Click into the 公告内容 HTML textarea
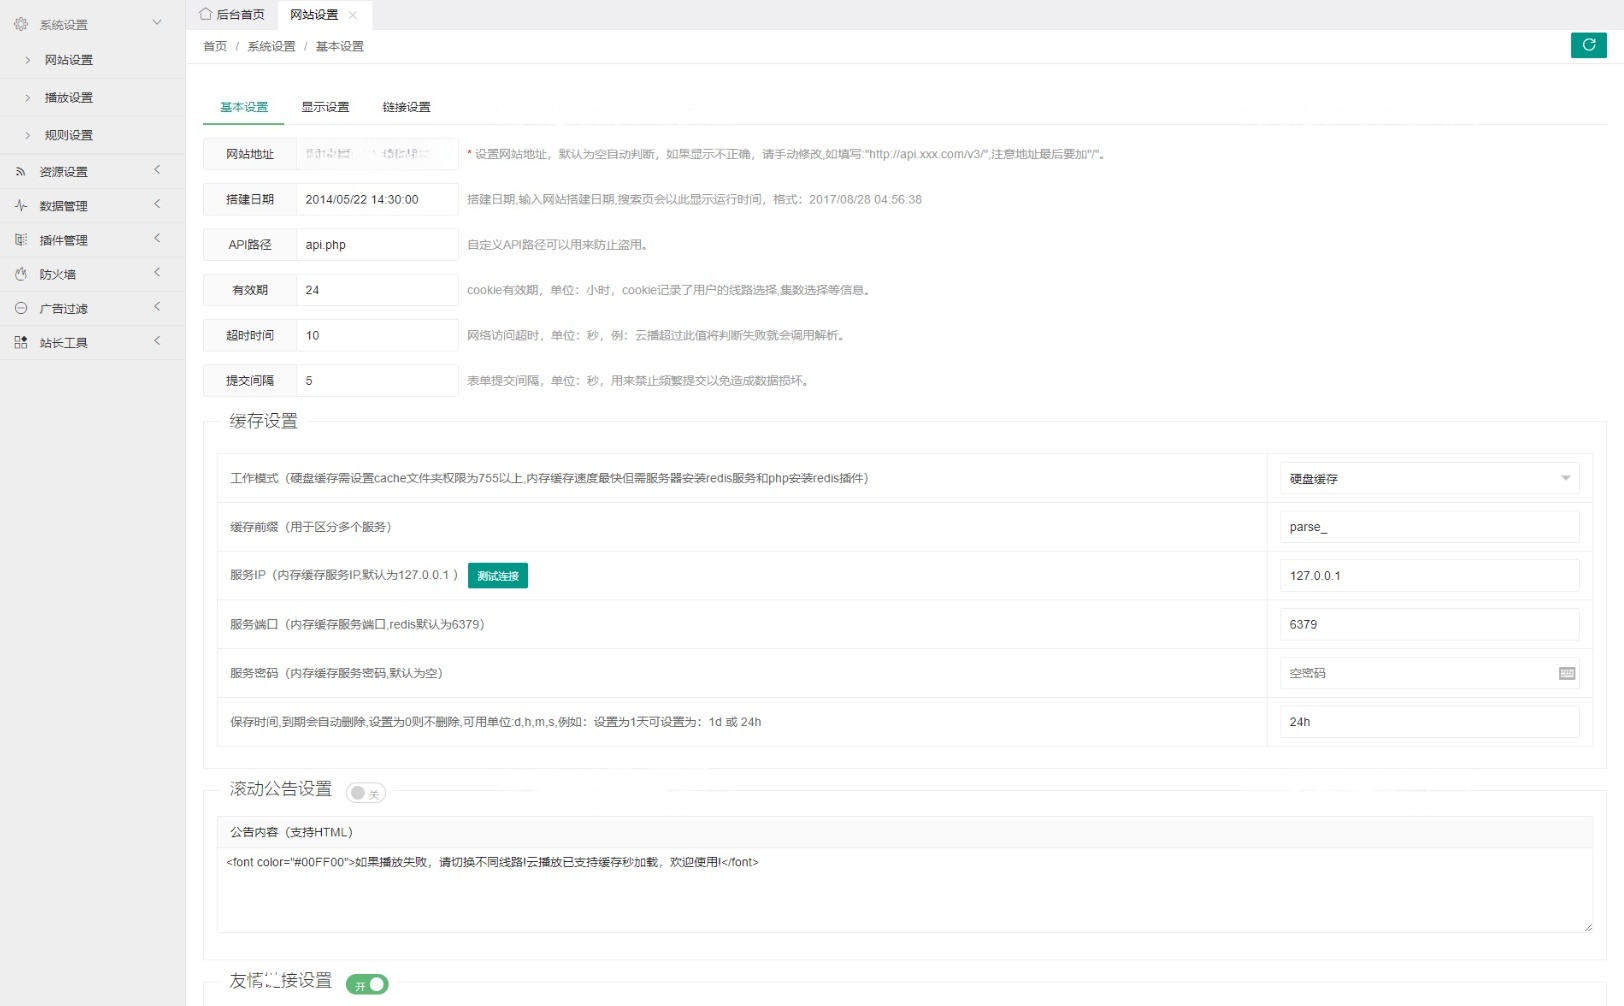This screenshot has height=1006, width=1624. pyautogui.click(x=904, y=890)
